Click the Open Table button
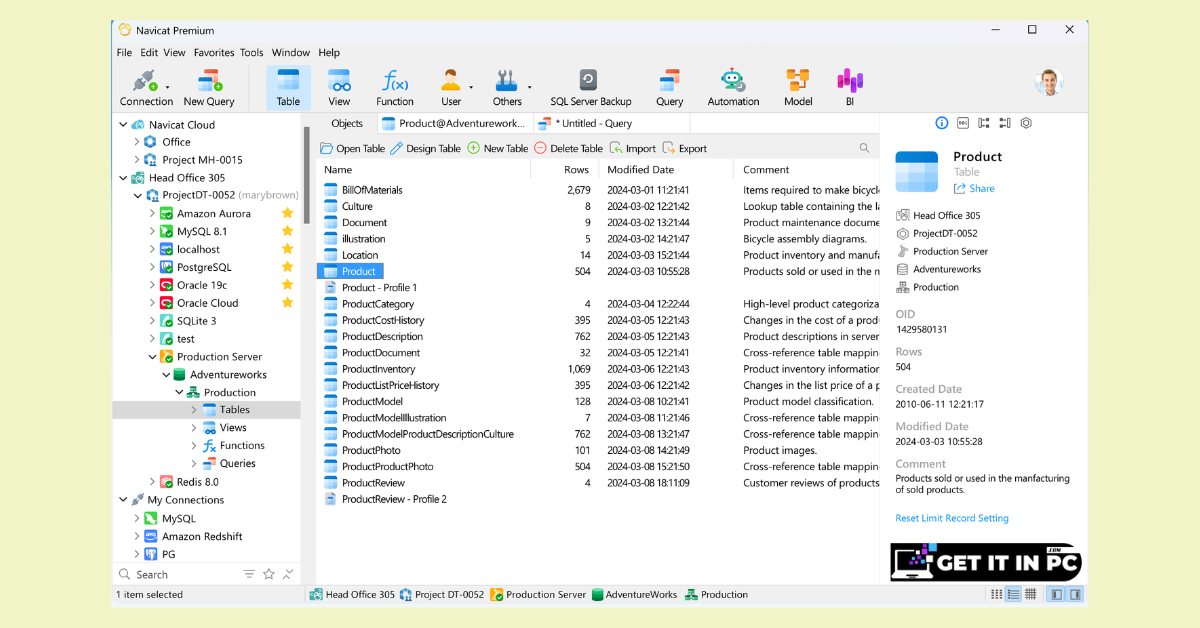Viewport: 1200px width, 628px height. [x=352, y=148]
